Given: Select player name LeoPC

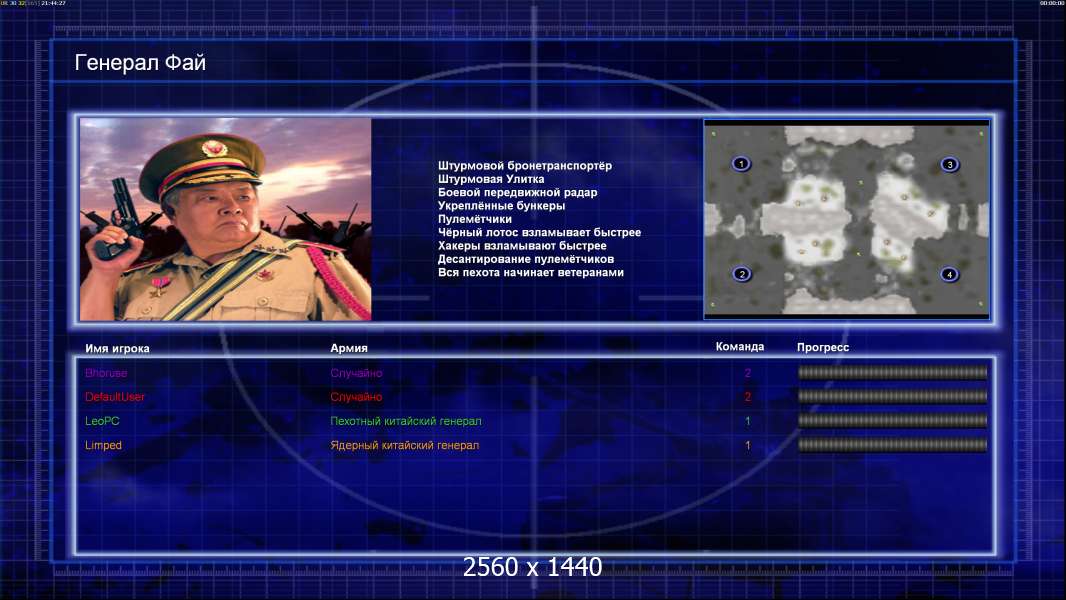Looking at the screenshot, I should (x=102, y=421).
